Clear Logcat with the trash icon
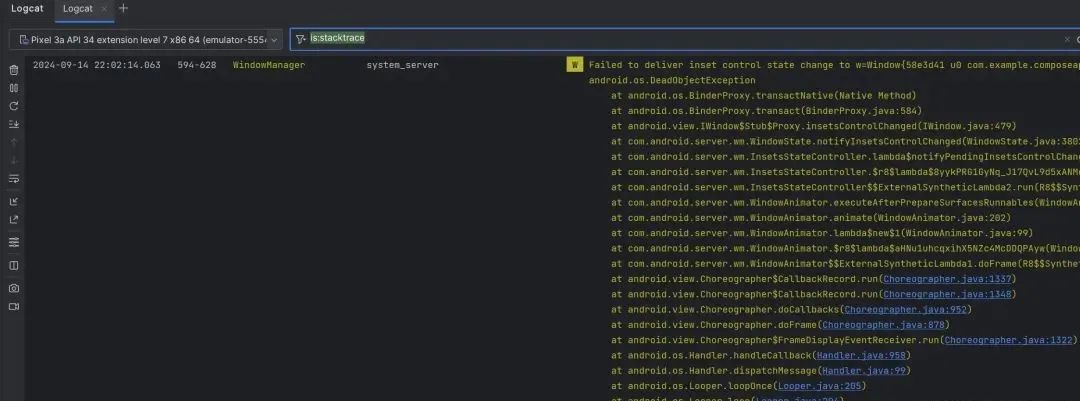The image size is (1080, 401). [x=13, y=70]
